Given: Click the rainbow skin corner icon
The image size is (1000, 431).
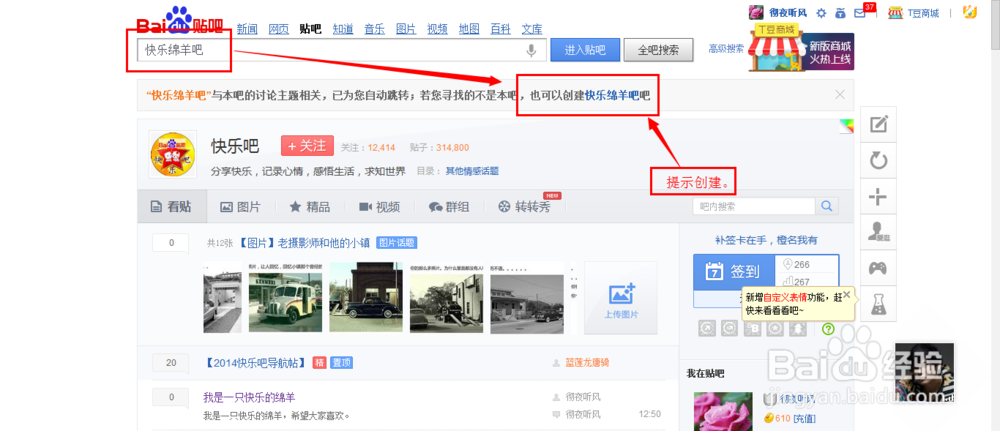Looking at the screenshot, I should tap(847, 126).
